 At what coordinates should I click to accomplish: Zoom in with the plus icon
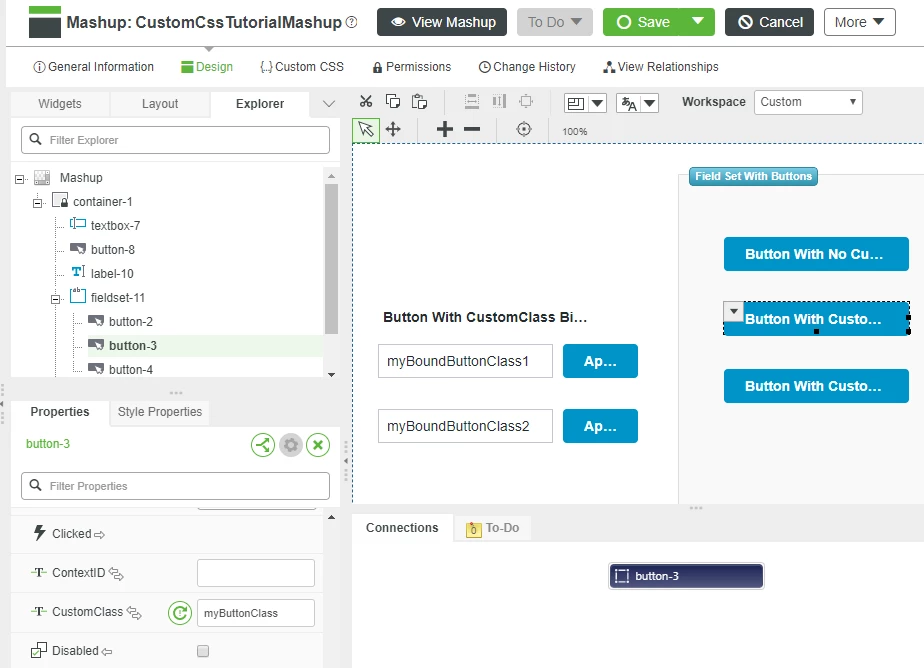[445, 129]
